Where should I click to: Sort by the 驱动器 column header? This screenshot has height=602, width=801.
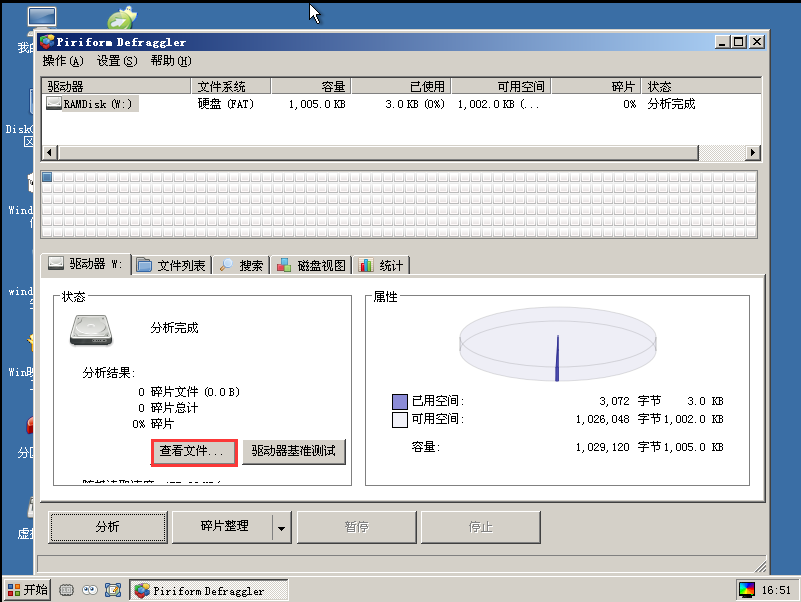[x=115, y=87]
